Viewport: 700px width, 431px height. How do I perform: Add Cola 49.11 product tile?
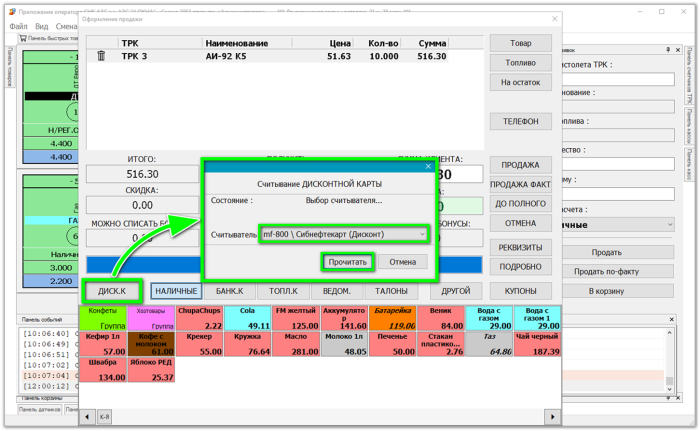248,318
